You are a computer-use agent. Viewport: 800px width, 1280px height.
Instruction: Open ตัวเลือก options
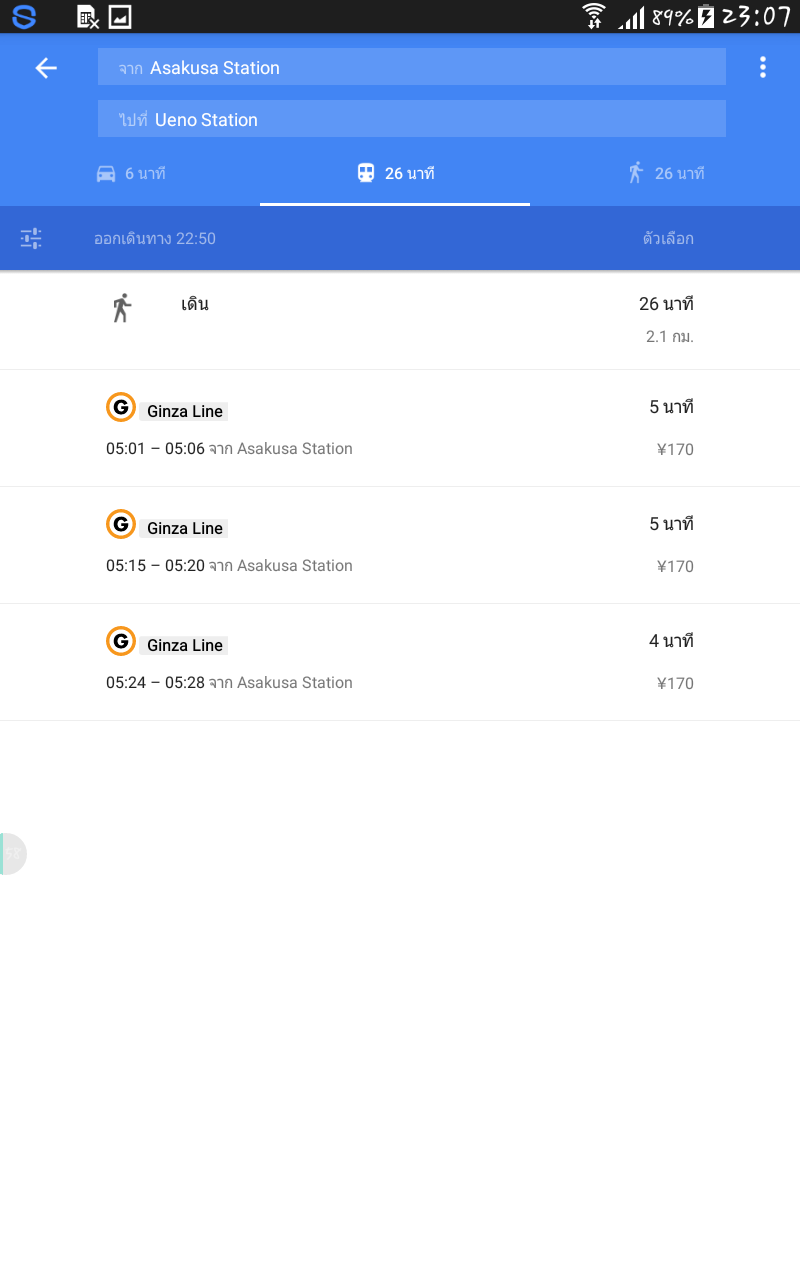668,238
